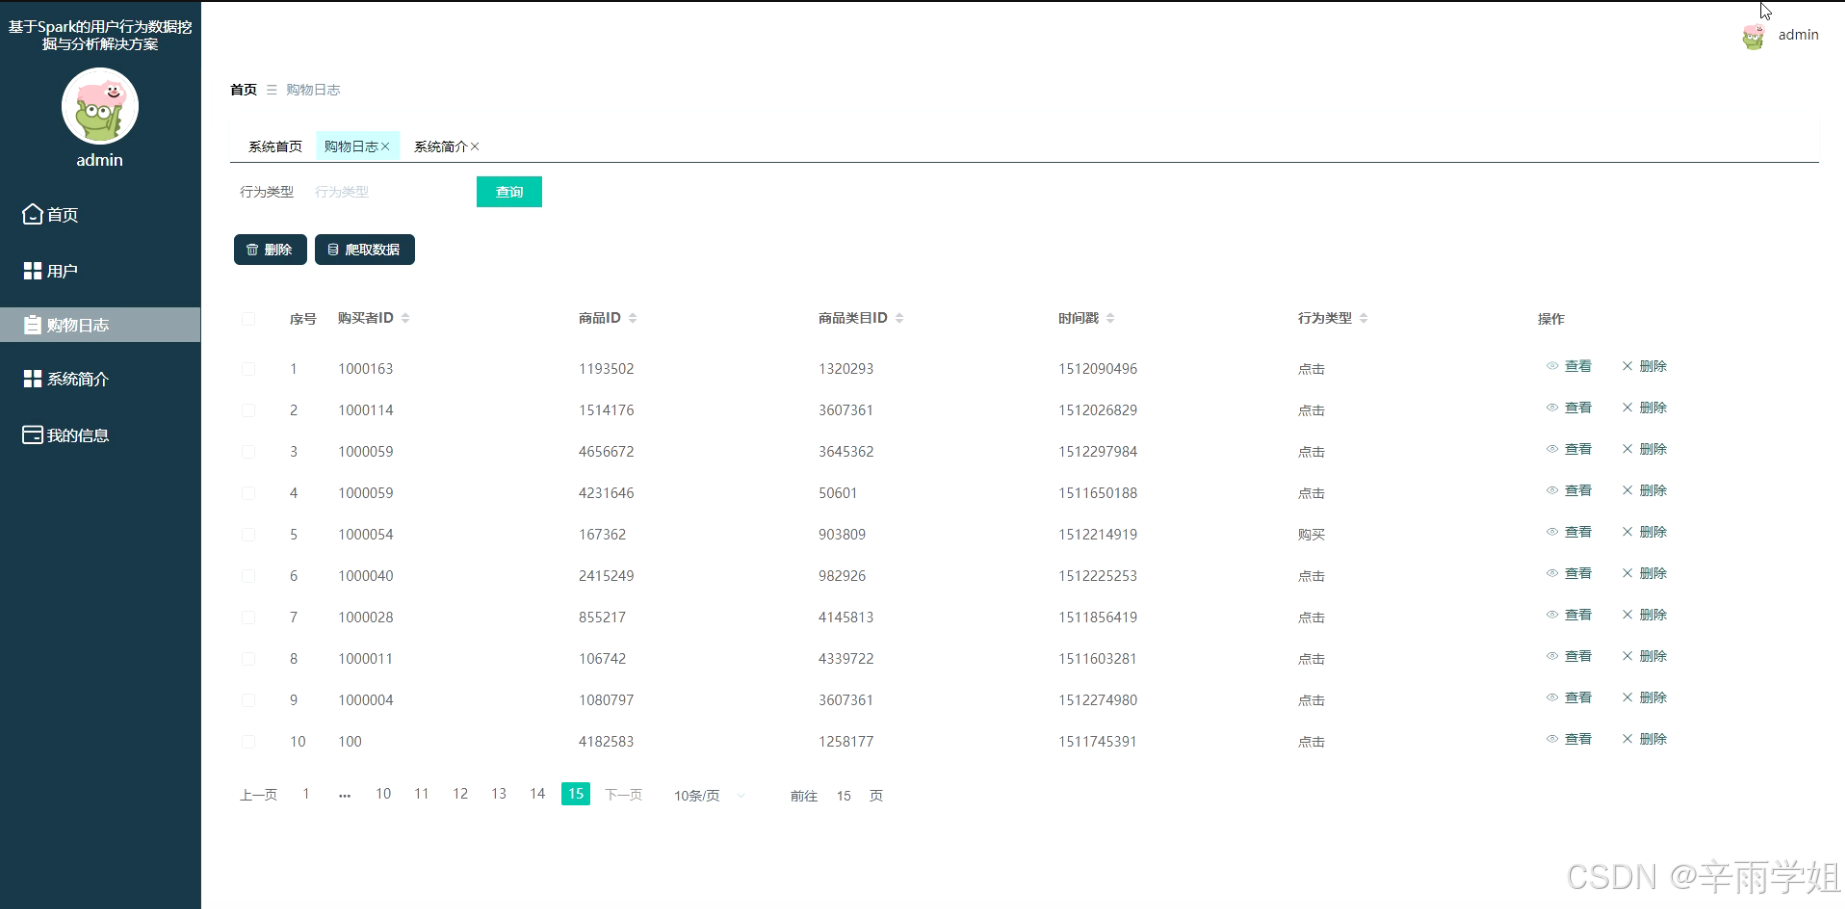Click the admin avatar in the top right
The height and width of the screenshot is (909, 1845).
coord(1753,35)
